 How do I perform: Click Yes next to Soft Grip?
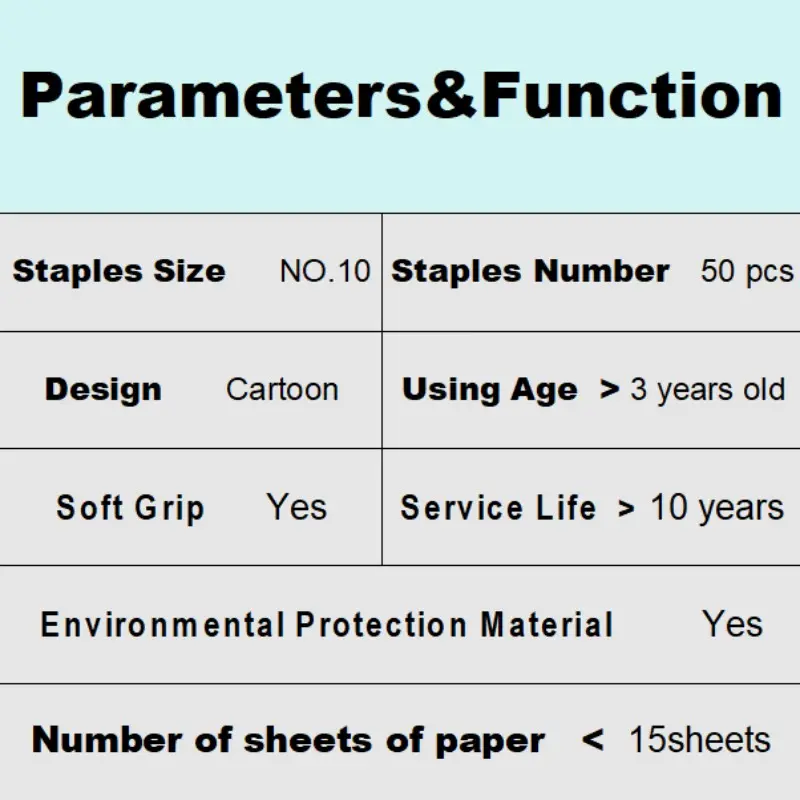[x=297, y=507]
